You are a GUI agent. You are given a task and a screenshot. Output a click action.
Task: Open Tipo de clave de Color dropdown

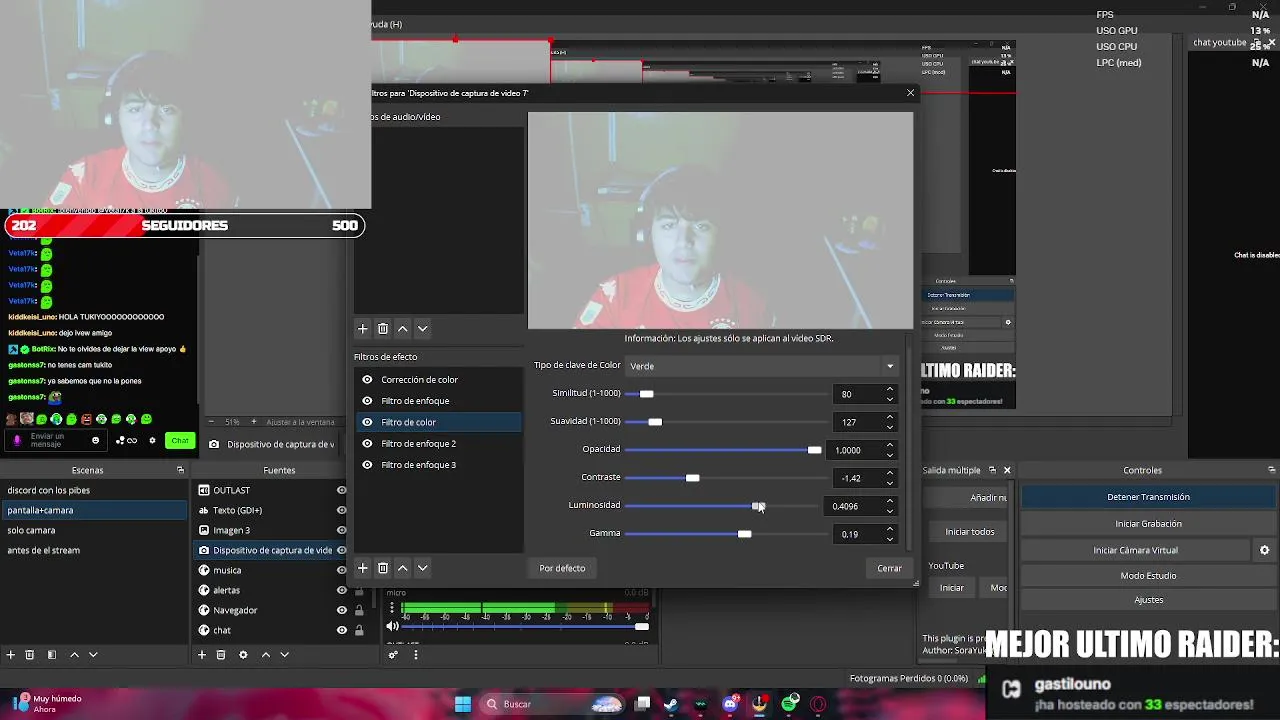(x=762, y=366)
